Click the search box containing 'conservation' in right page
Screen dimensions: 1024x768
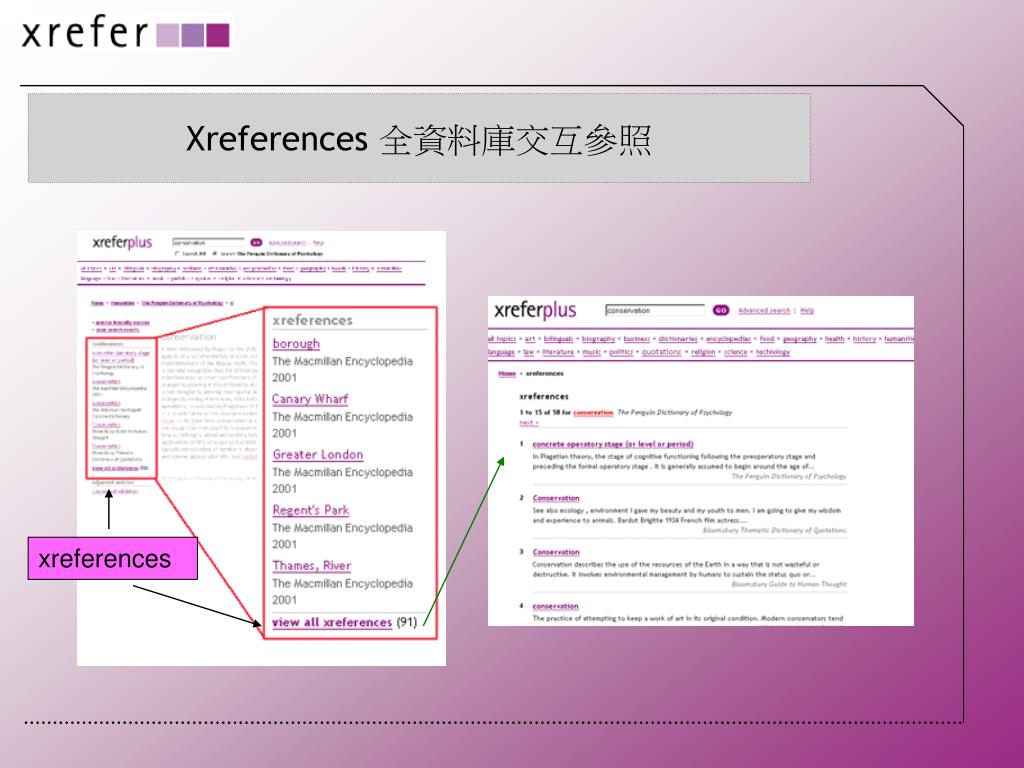[655, 310]
